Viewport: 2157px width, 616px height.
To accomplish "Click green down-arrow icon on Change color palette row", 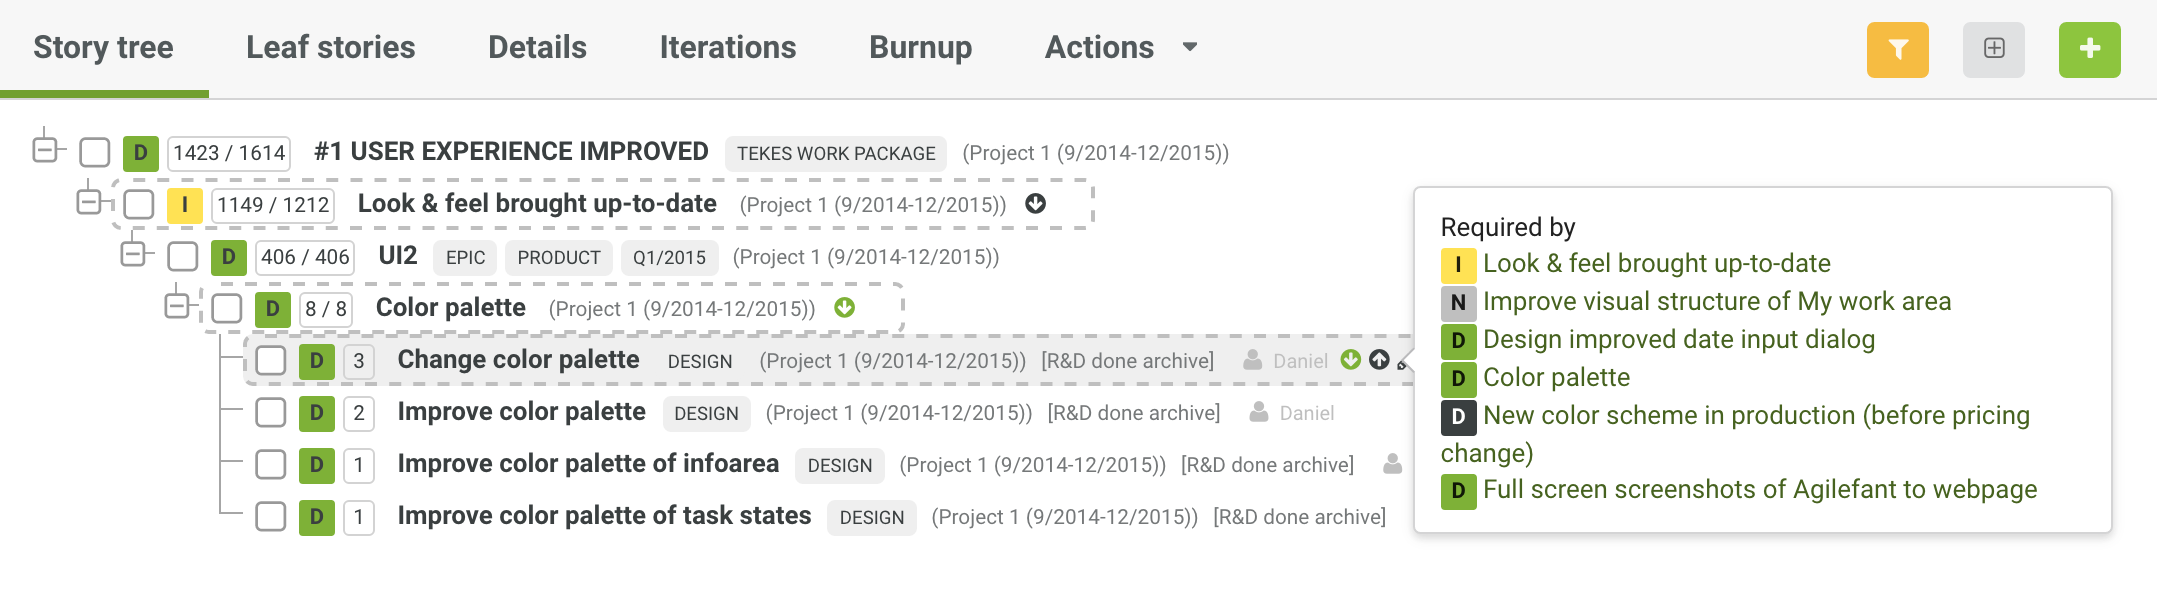I will (1350, 360).
